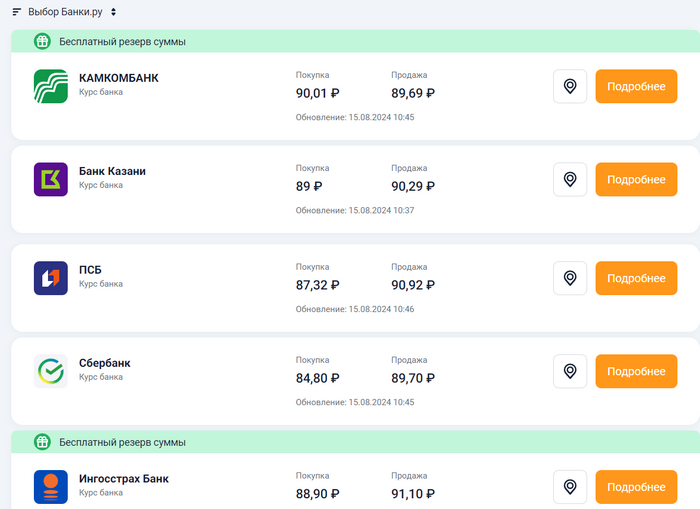Screen dimensions: 700x509
Task: Show Банк Казани locations via map pin
Action: click(570, 179)
